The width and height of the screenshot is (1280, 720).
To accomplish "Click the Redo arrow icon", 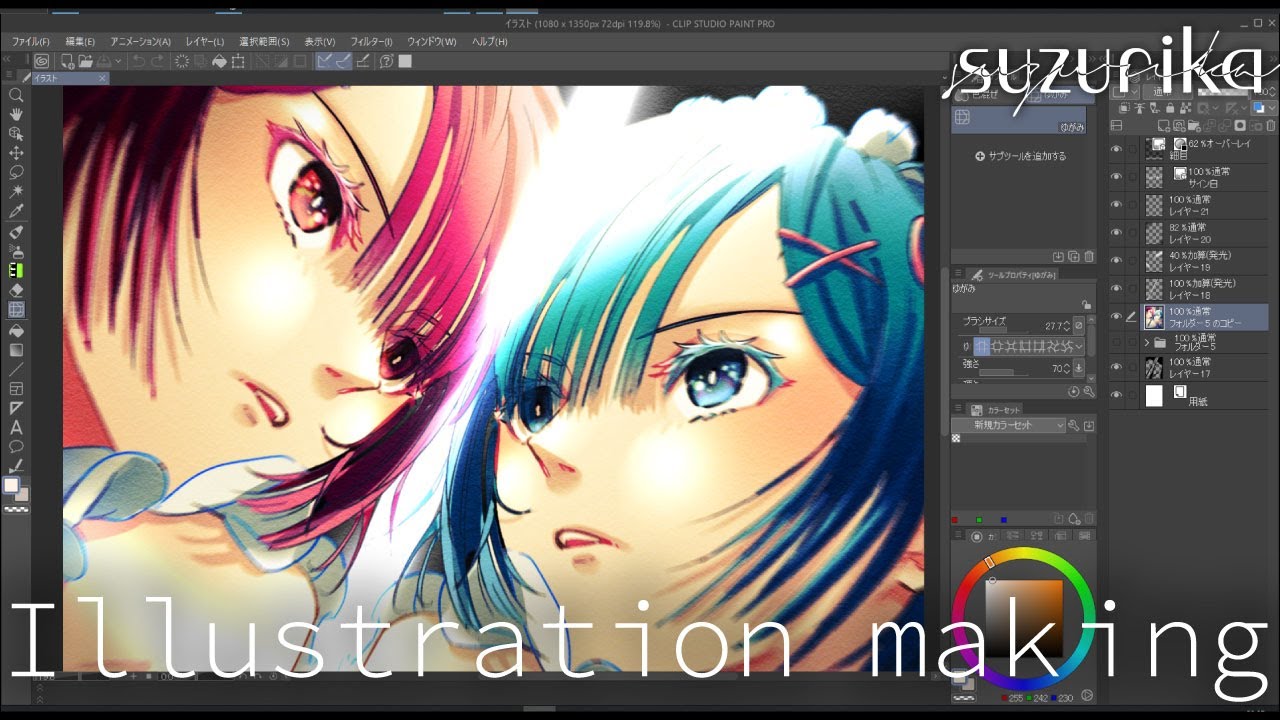I will 159,61.
